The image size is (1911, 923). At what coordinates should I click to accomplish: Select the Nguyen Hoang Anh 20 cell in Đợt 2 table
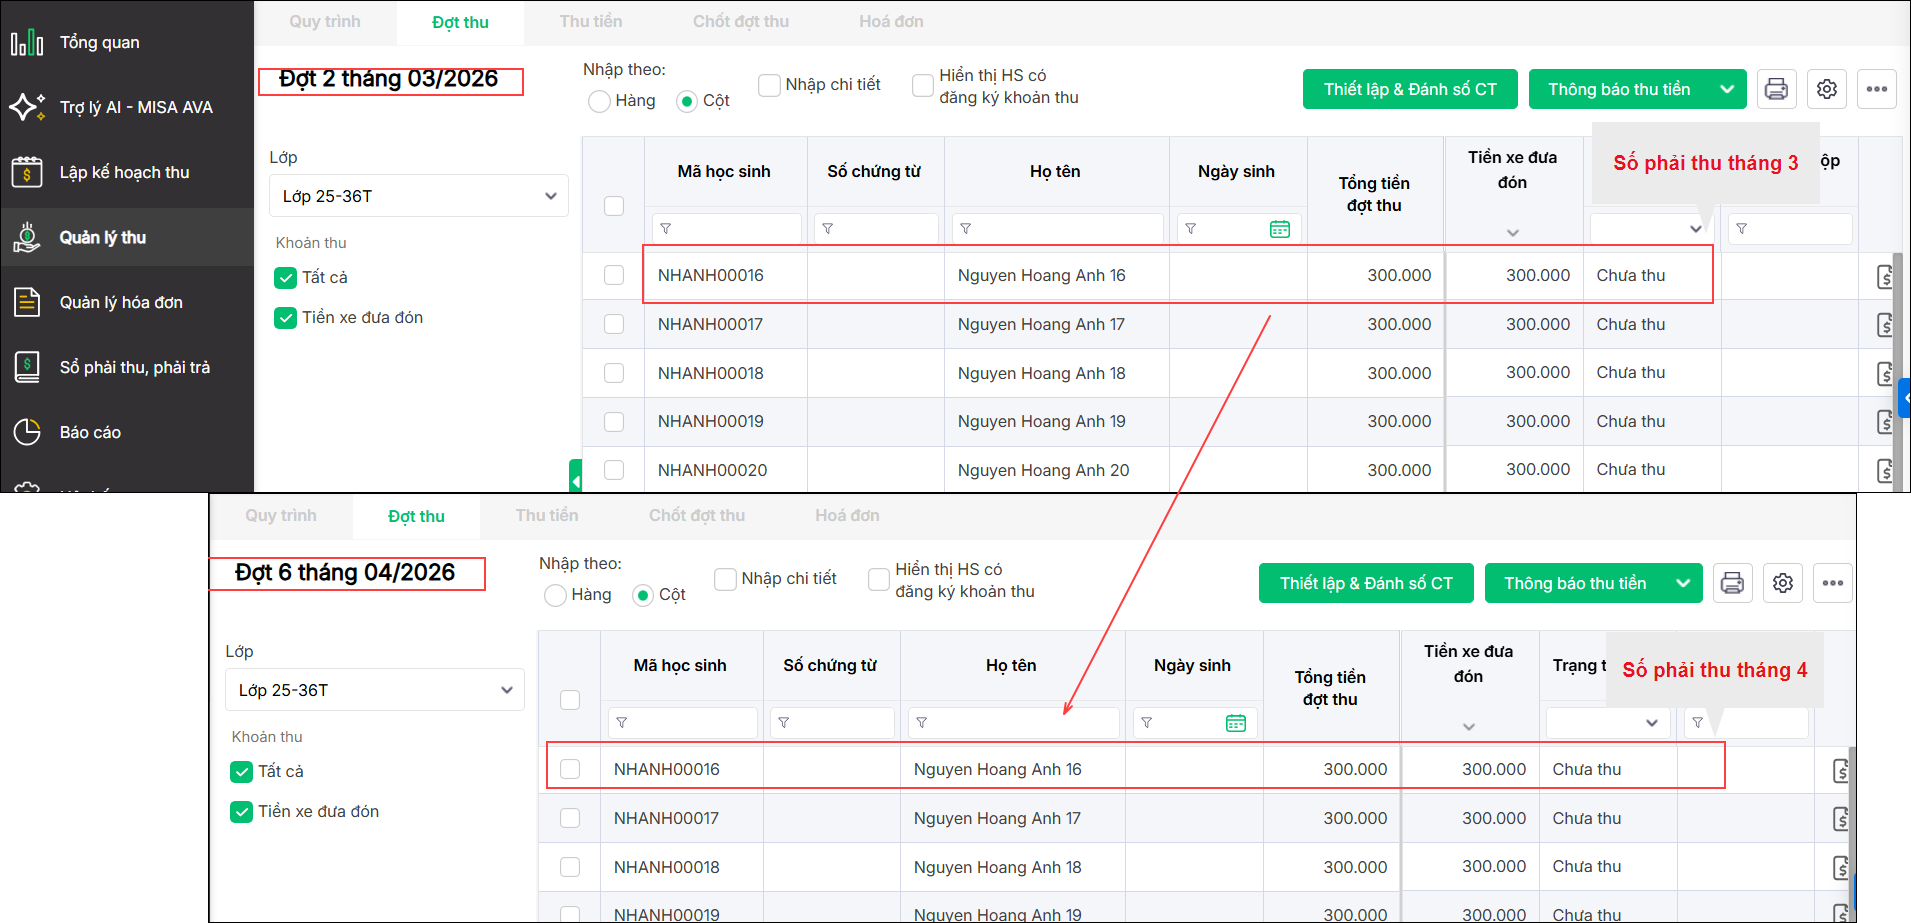1043,470
